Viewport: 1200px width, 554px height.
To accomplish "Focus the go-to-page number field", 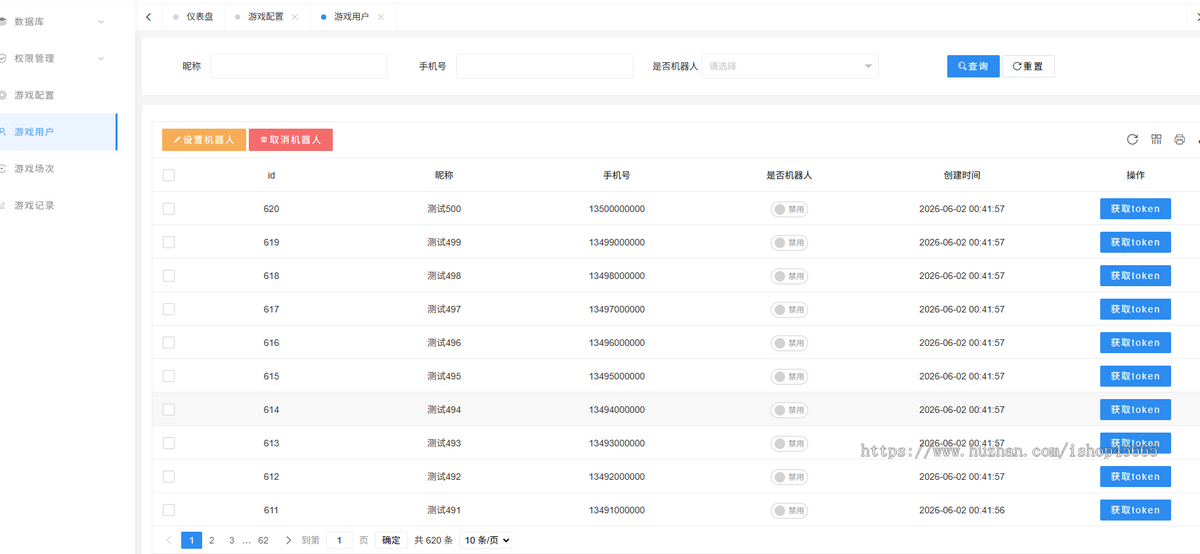I will pyautogui.click(x=339, y=540).
